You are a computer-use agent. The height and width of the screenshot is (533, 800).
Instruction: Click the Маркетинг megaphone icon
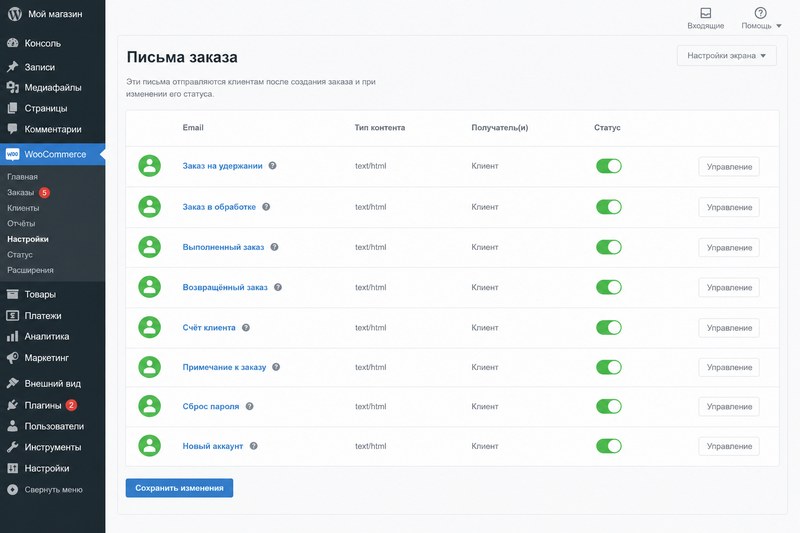[x=13, y=358]
